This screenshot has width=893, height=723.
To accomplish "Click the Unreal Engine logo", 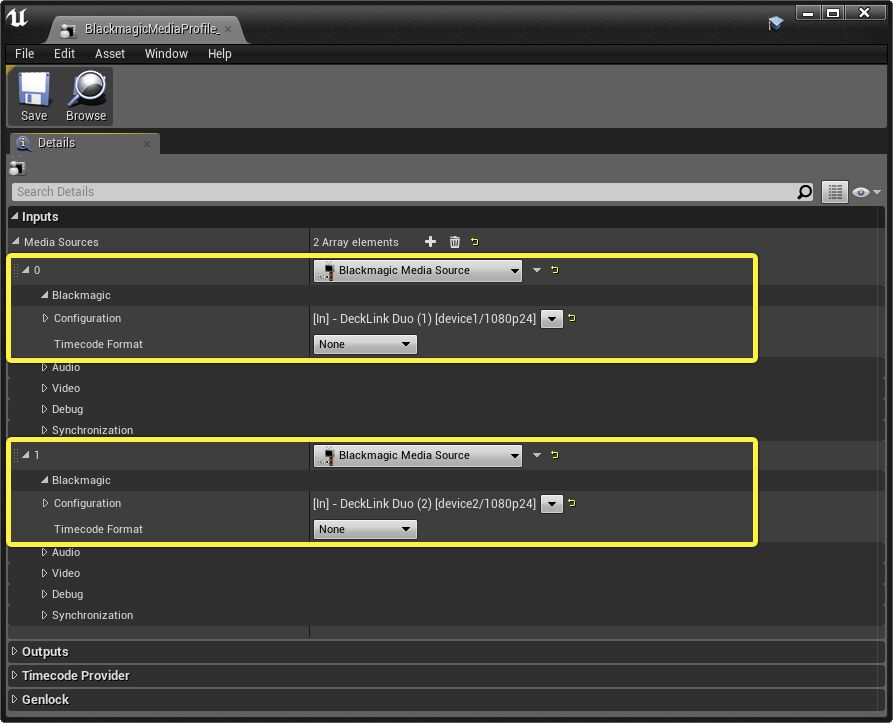I will (16, 16).
